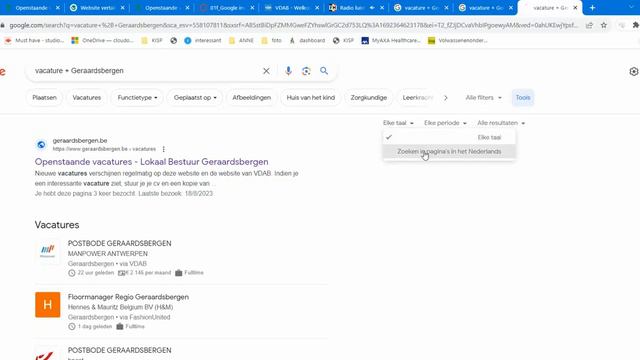Open more options for geraardsbergen.be result
Viewport: 640px width, 360px height.
(x=164, y=149)
